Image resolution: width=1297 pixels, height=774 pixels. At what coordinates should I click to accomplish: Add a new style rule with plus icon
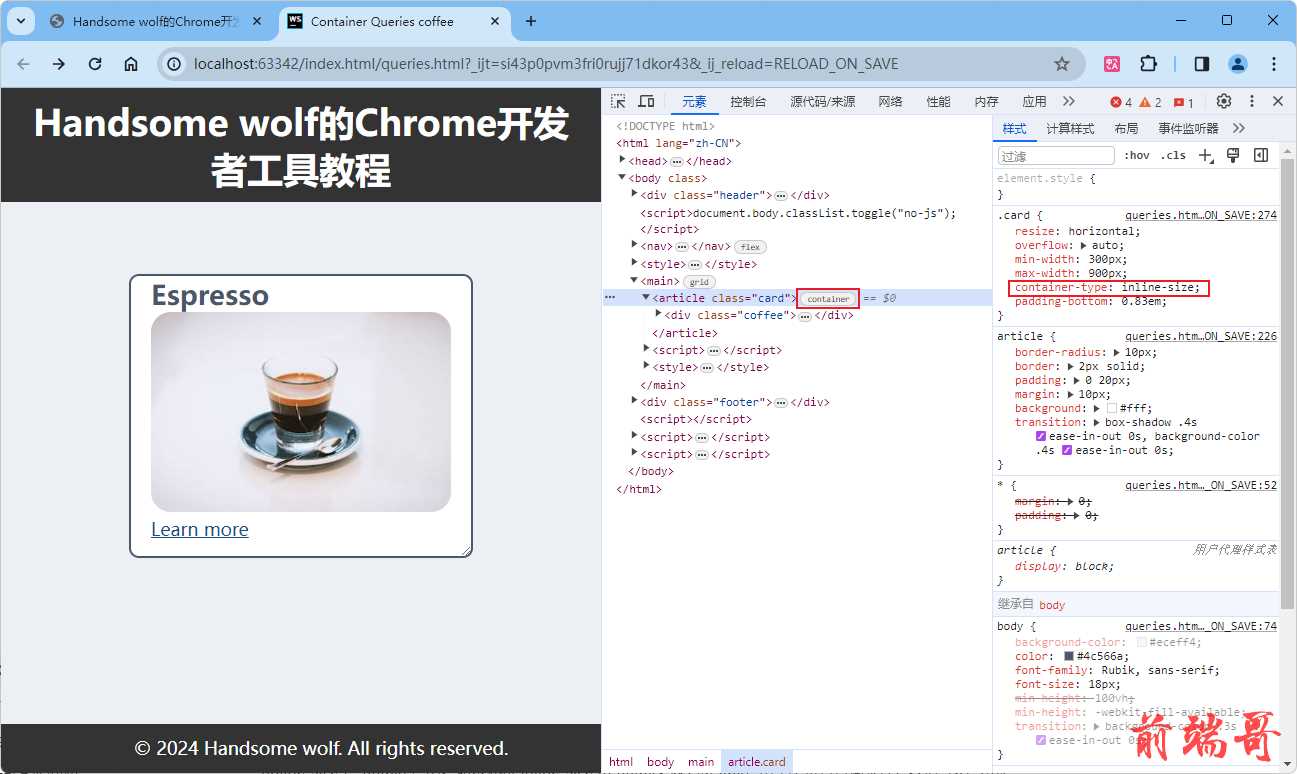point(1206,155)
